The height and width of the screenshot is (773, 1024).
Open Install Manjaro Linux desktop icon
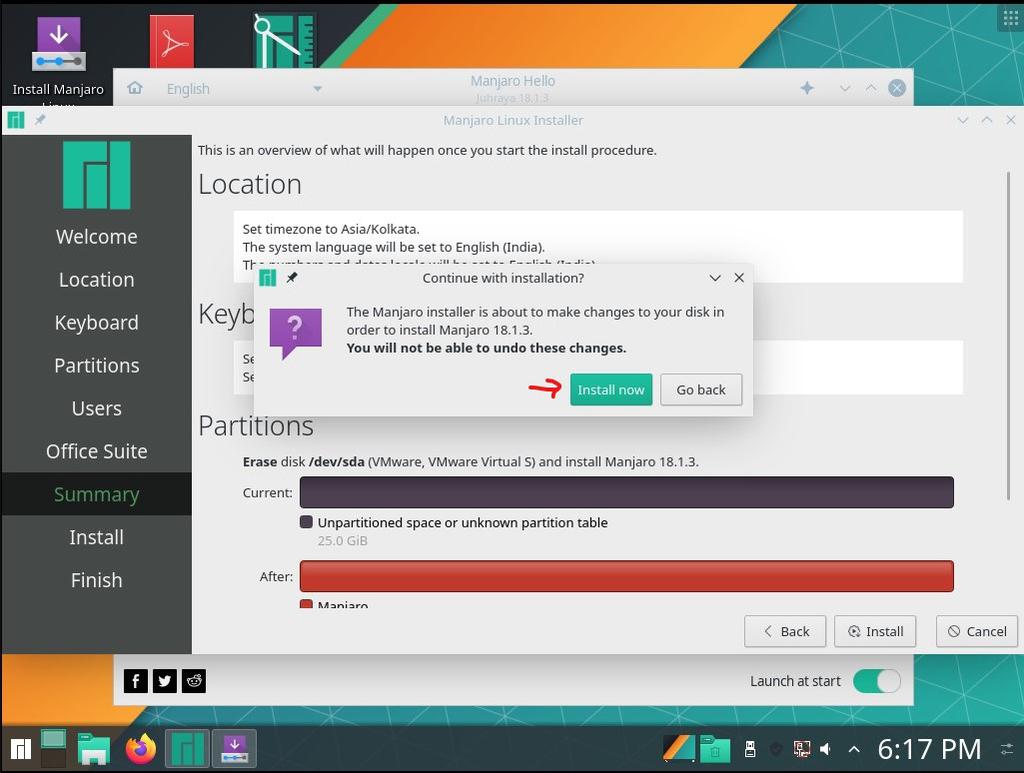(58, 60)
